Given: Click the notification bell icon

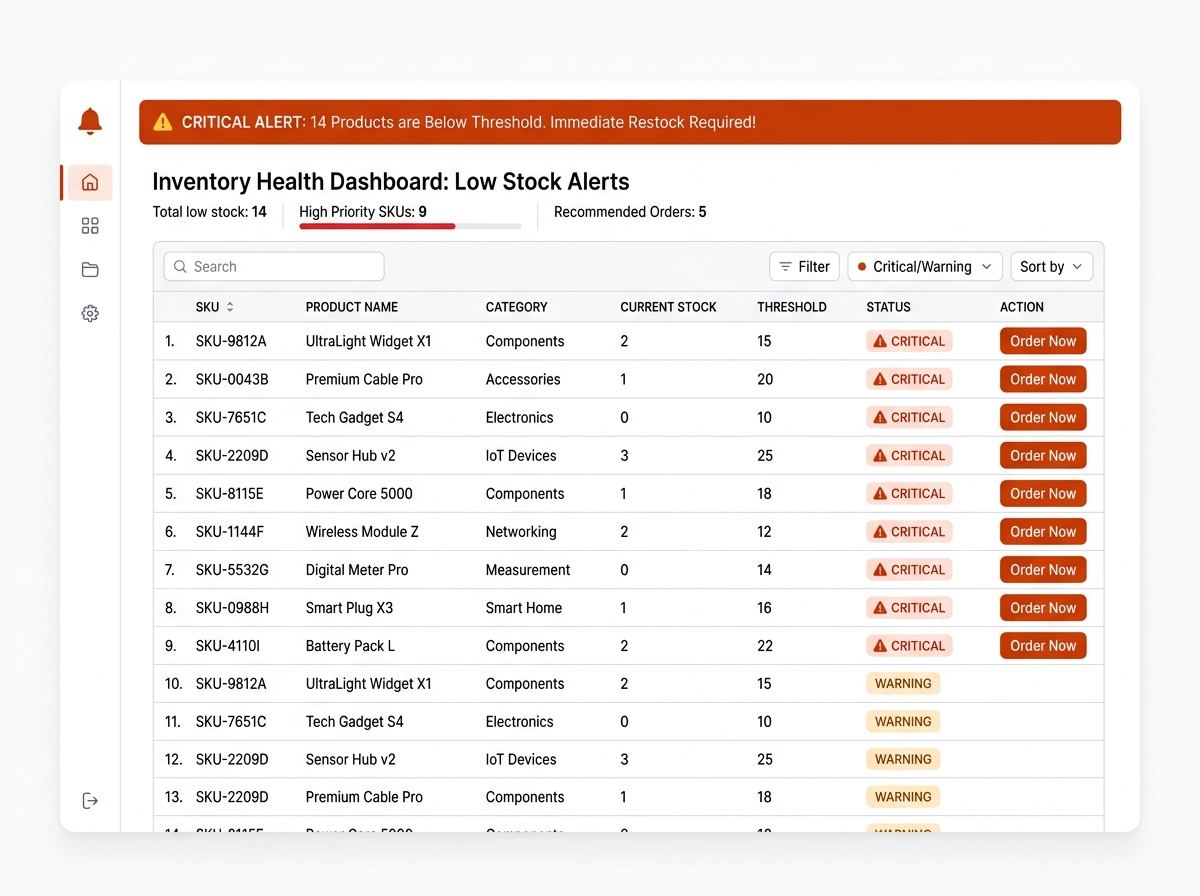Looking at the screenshot, I should coord(90,122).
